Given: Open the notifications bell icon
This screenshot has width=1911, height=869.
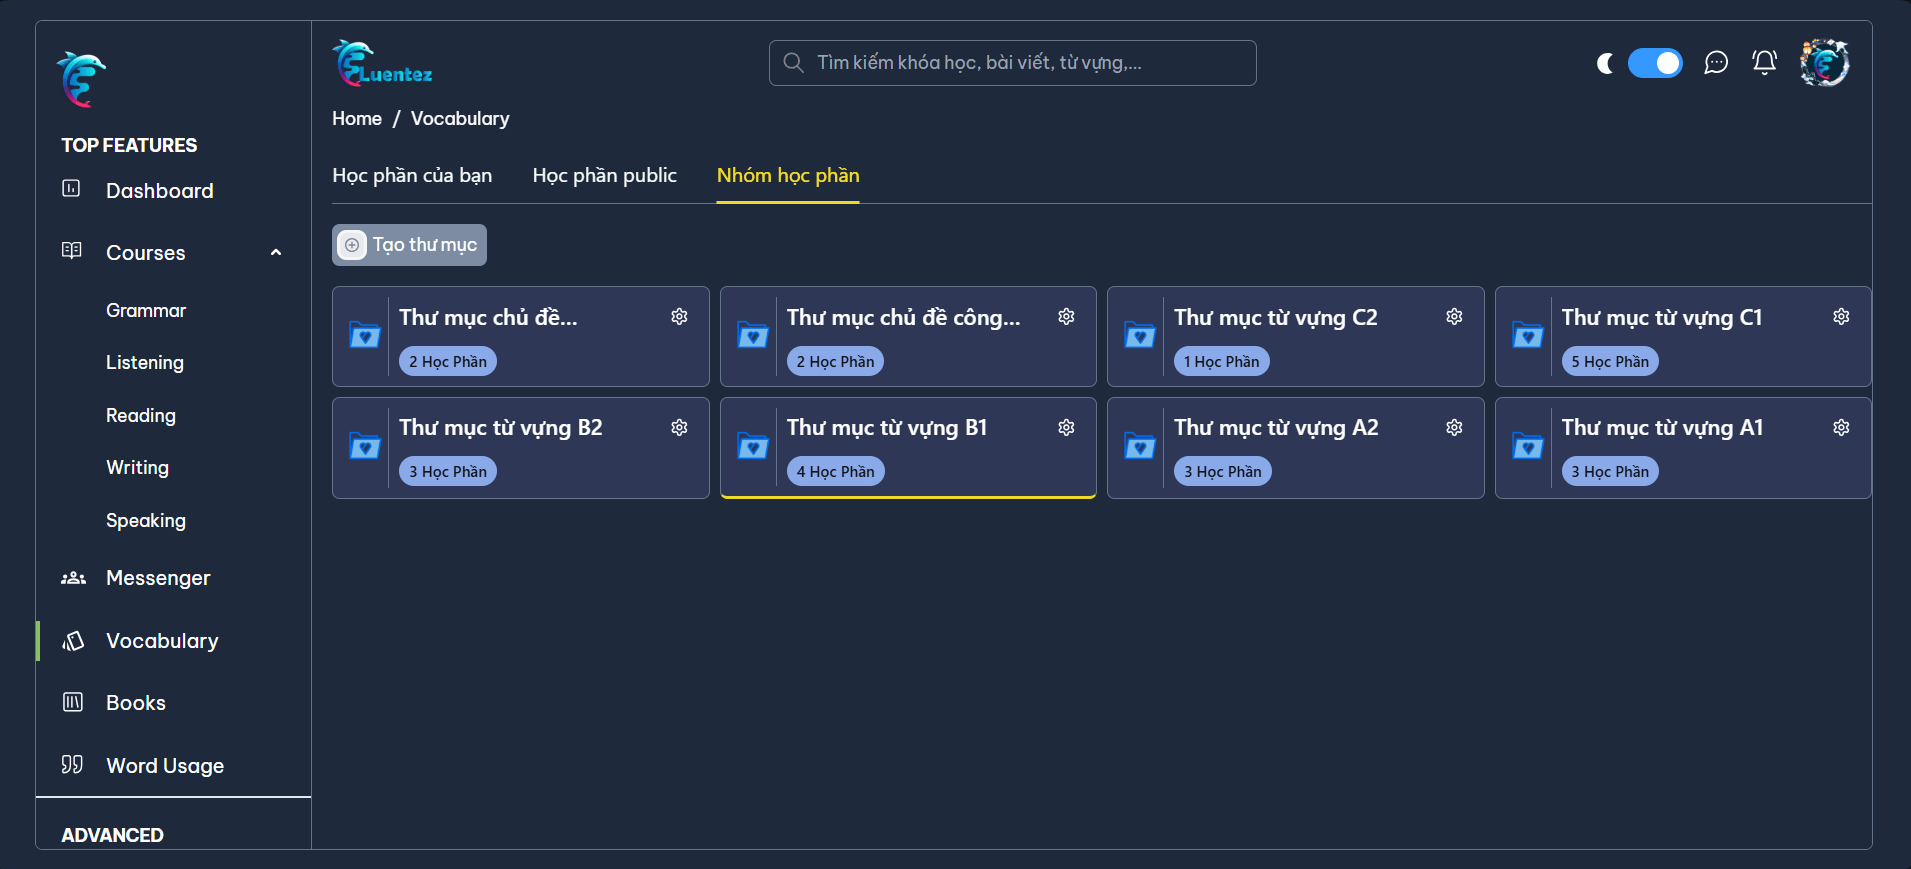Looking at the screenshot, I should tap(1765, 63).
